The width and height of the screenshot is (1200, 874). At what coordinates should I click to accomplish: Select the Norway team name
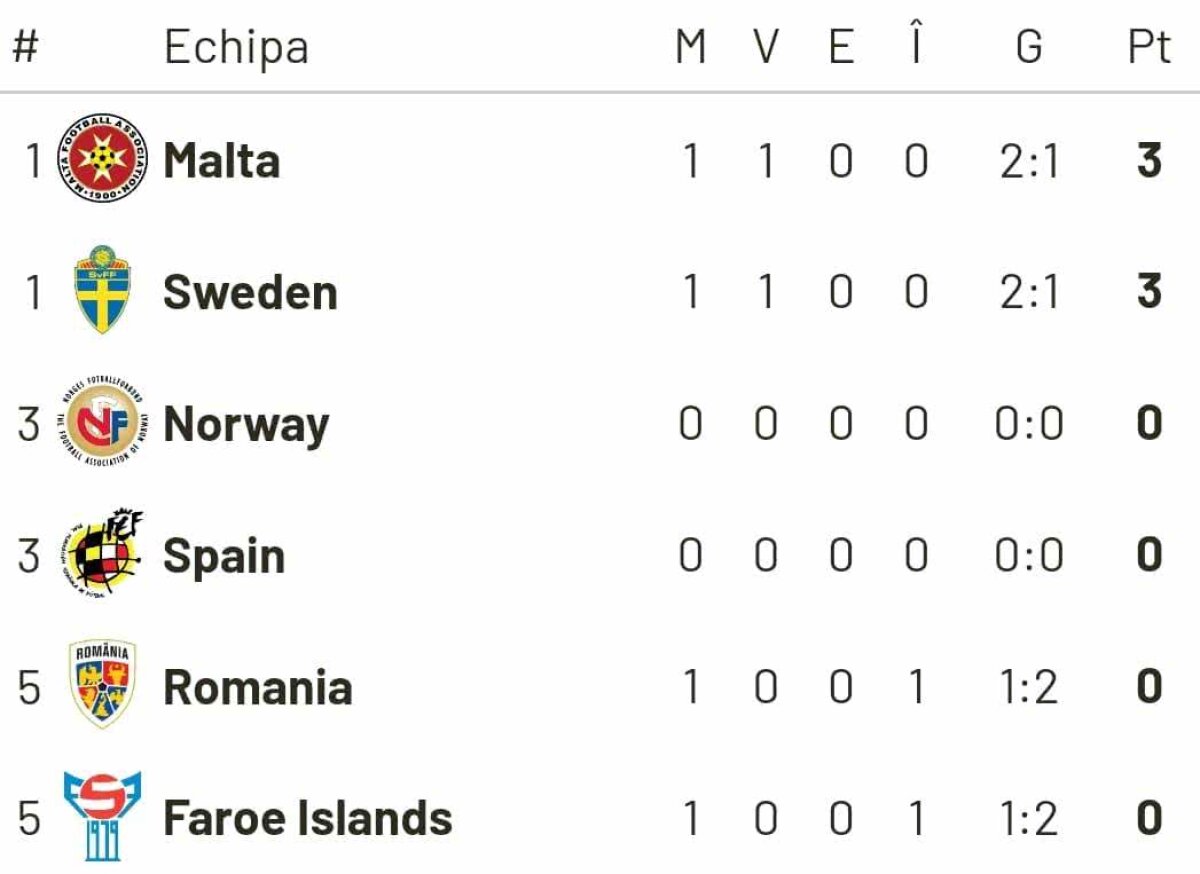point(246,425)
